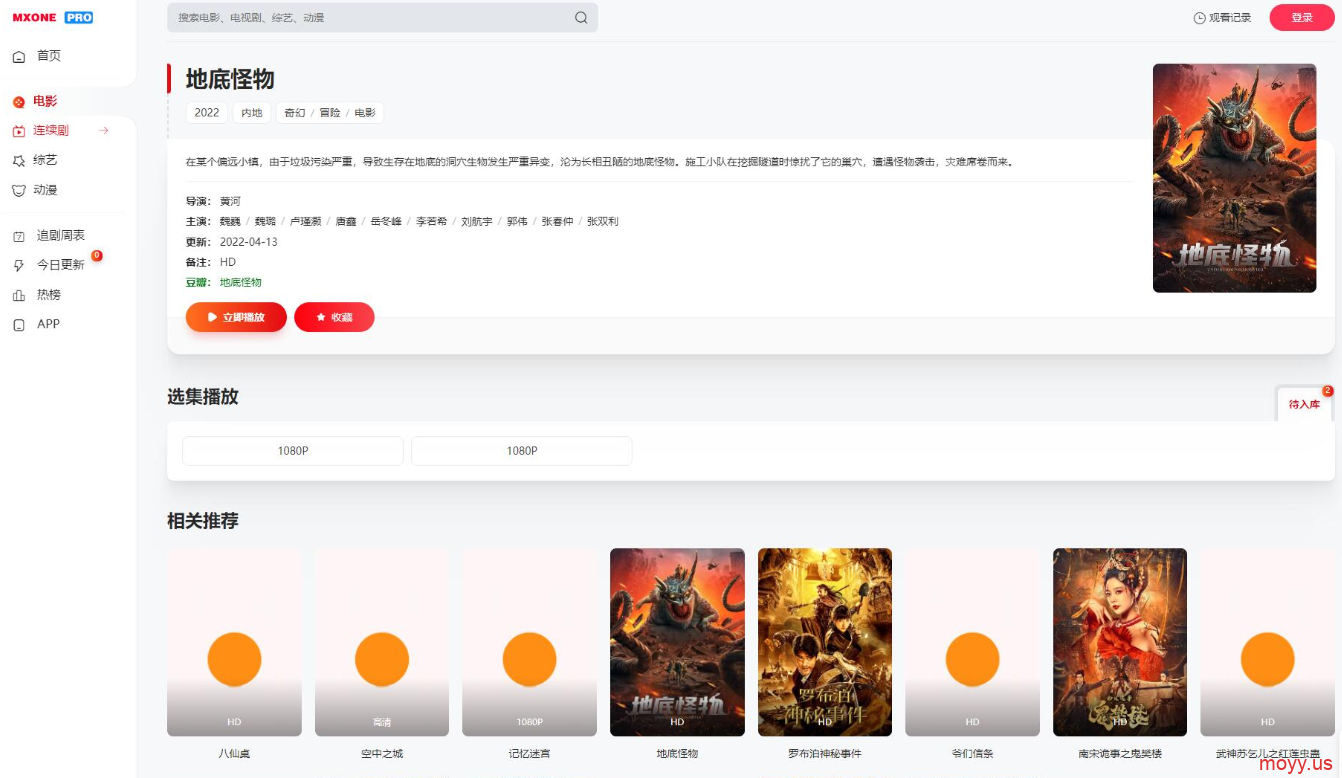The width and height of the screenshot is (1342, 778).
Task: Click actor name 郭伟
Action: point(517,222)
